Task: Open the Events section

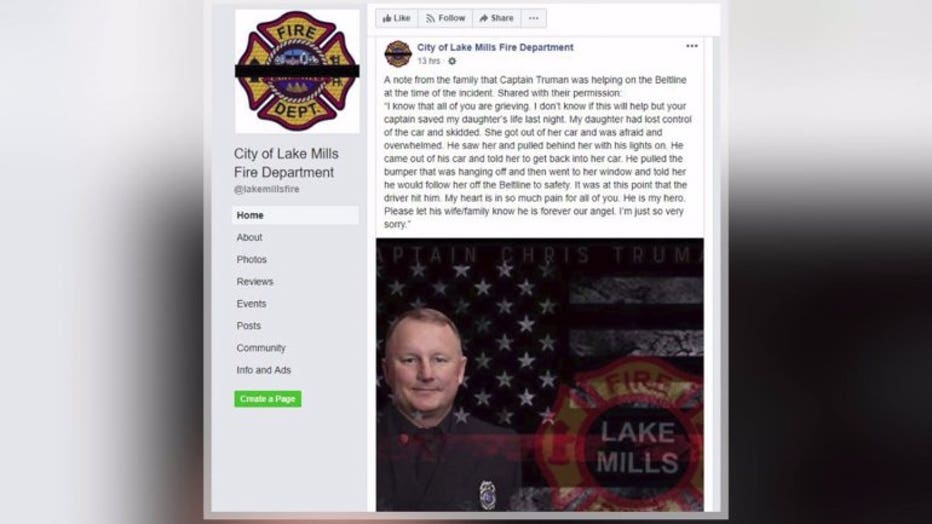Action: 251,304
